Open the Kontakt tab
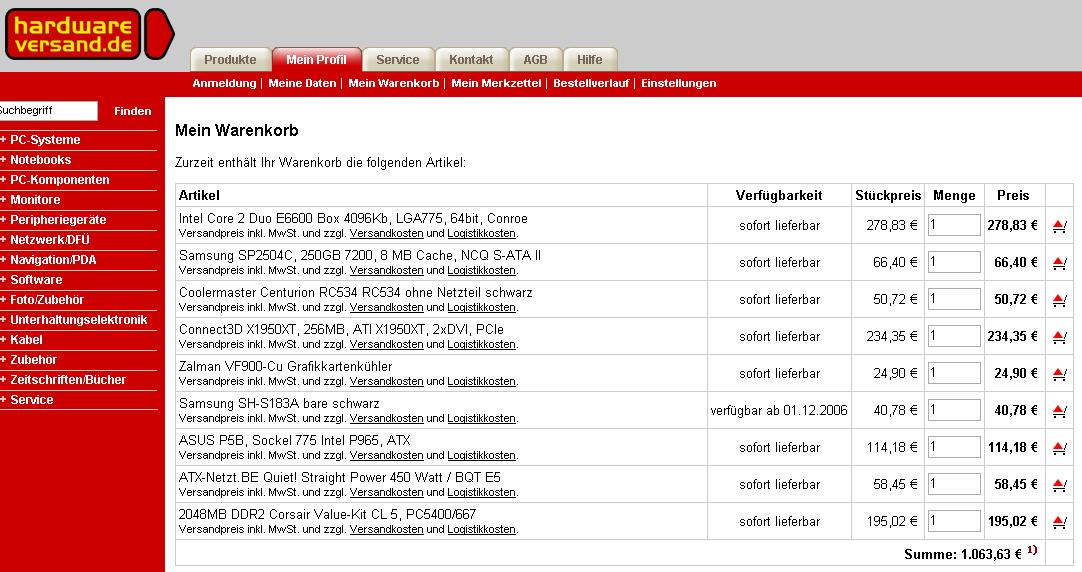This screenshot has height=572, width=1082. (x=471, y=60)
